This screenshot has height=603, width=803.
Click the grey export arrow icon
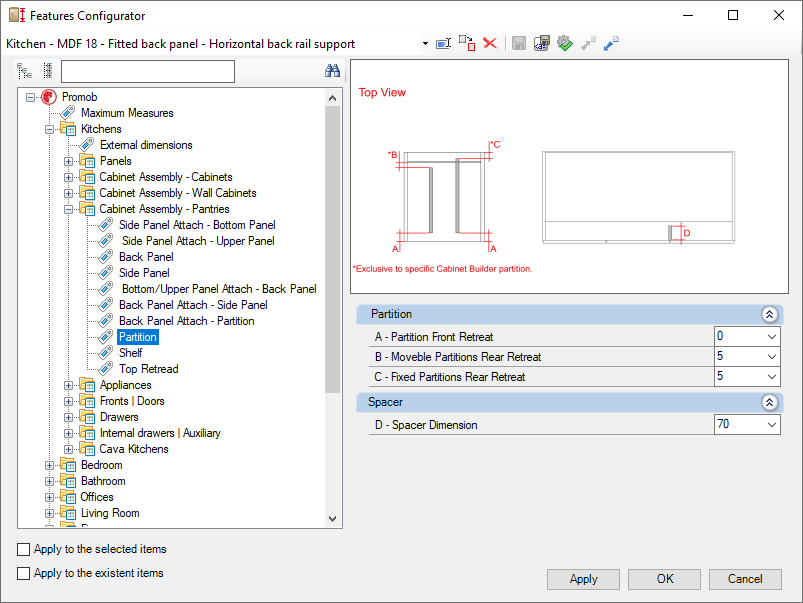click(588, 44)
